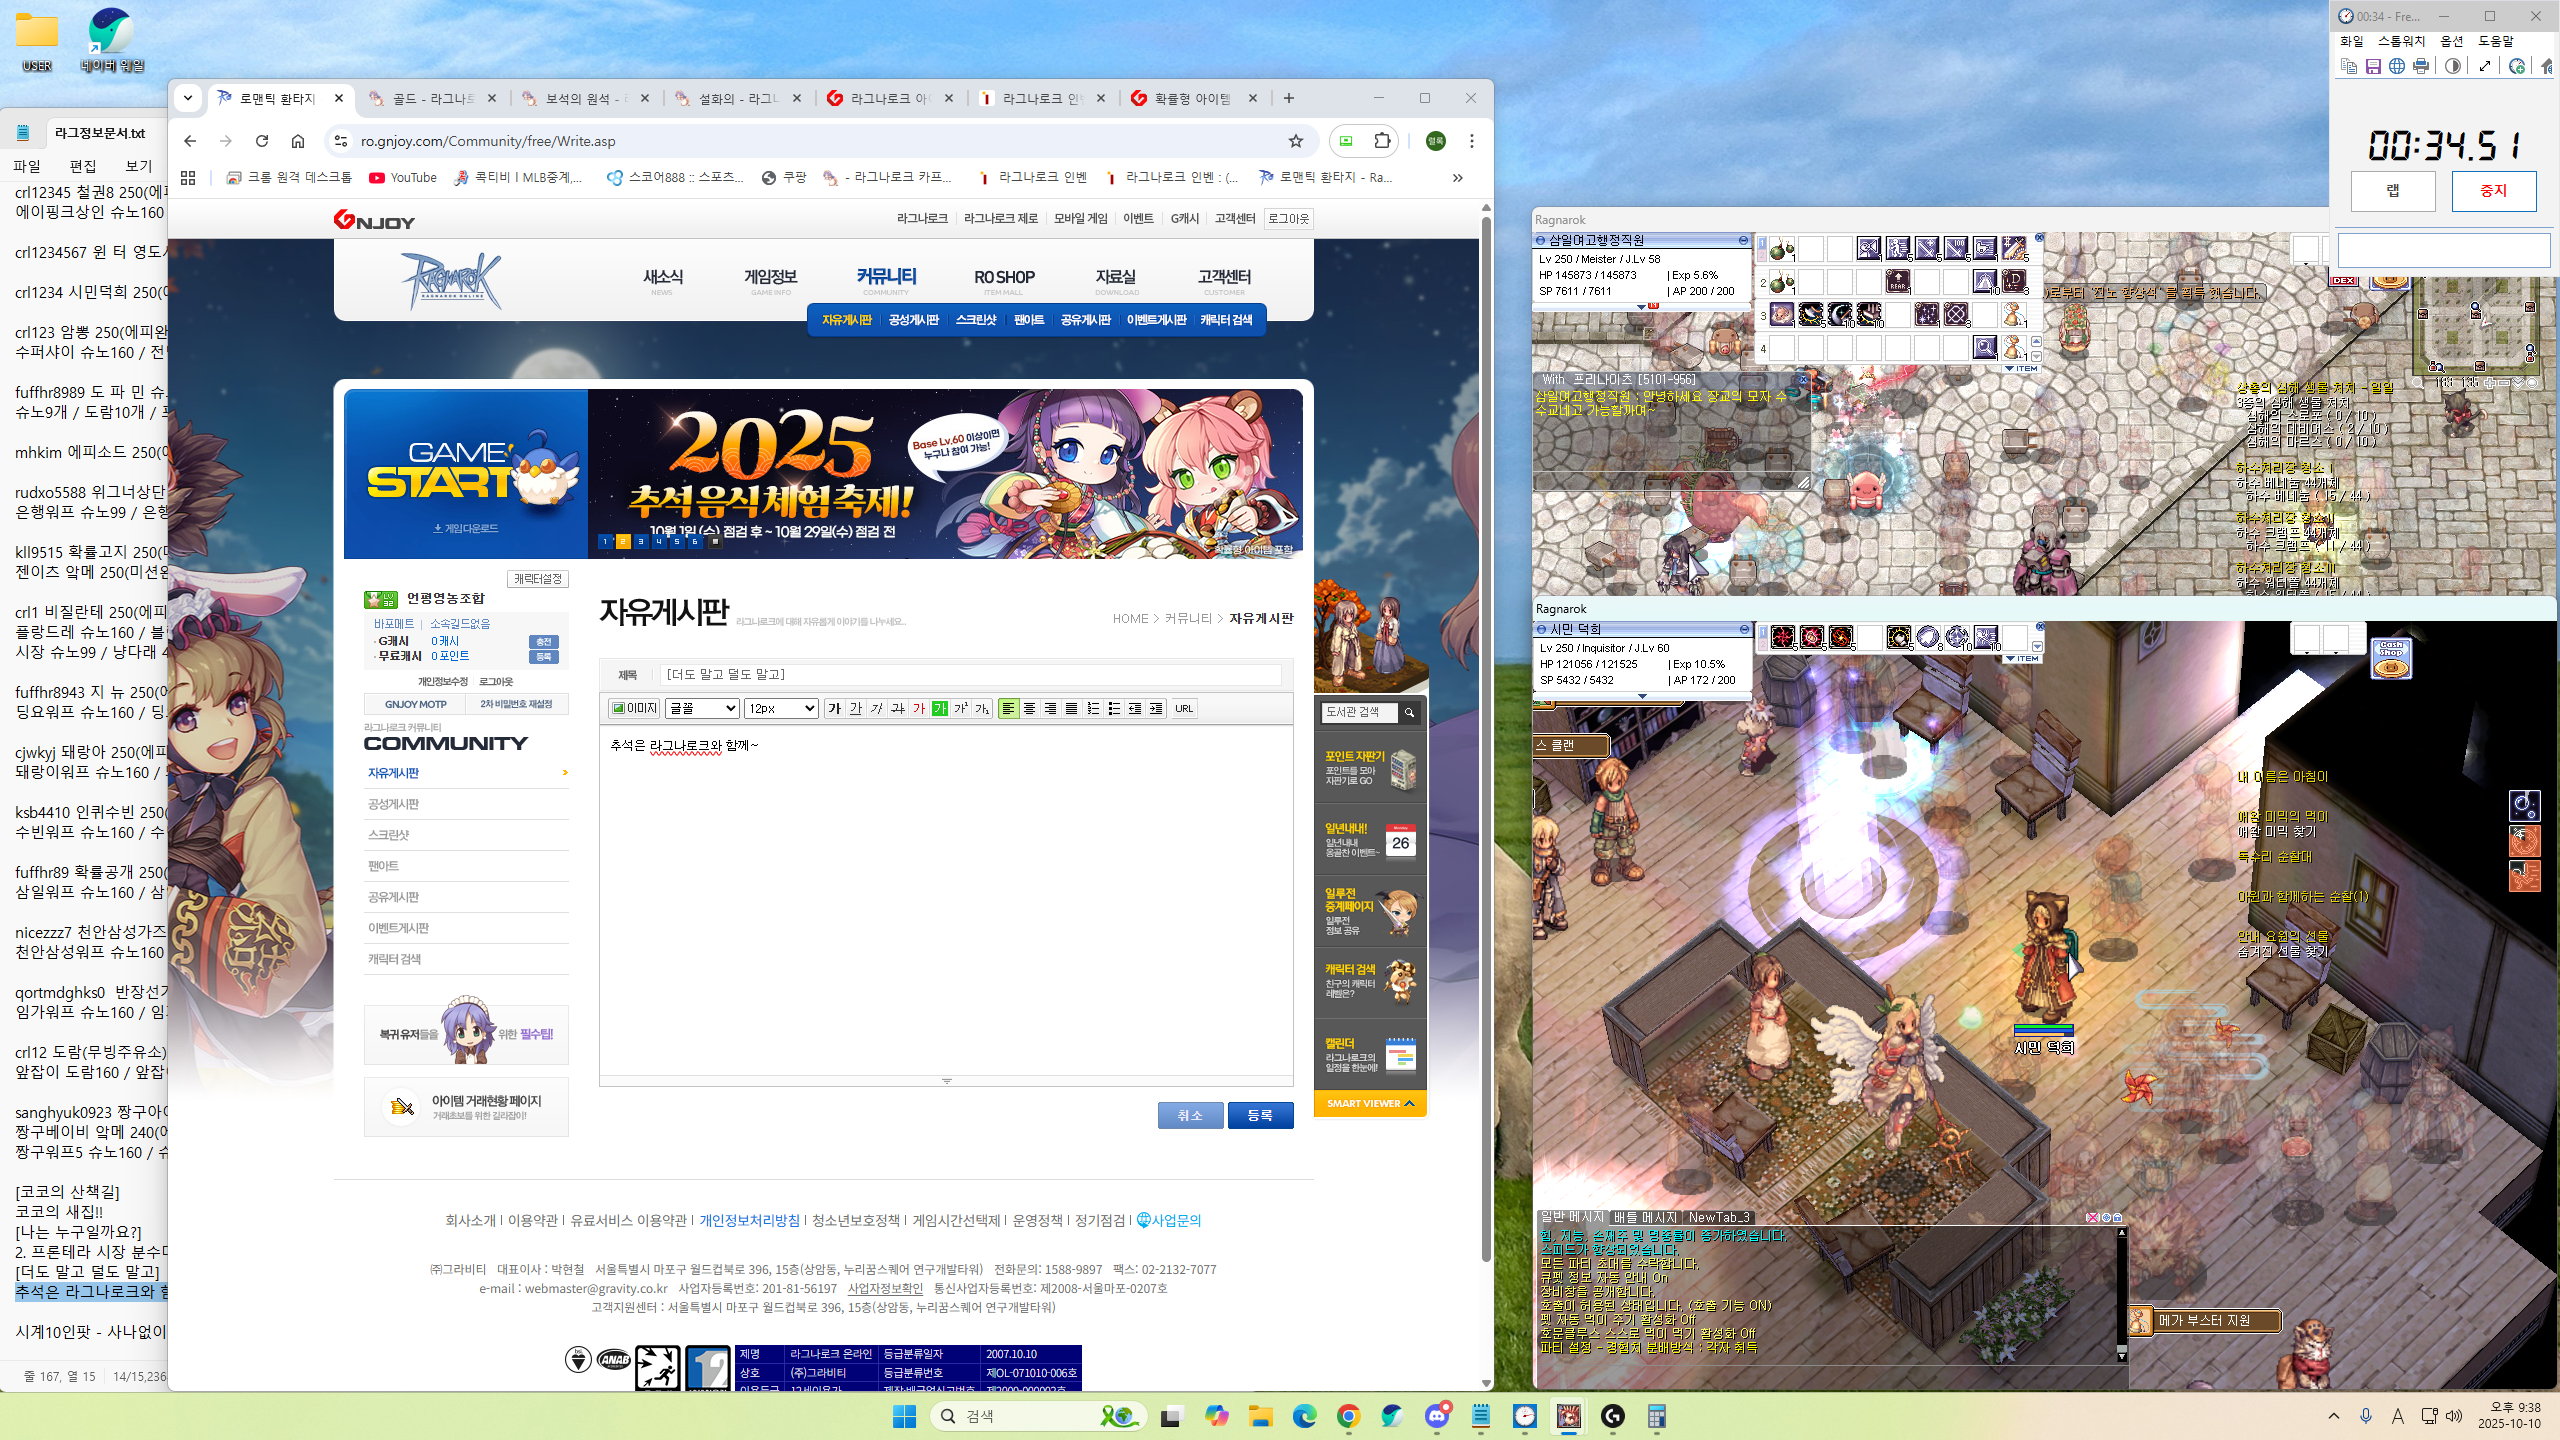Click the URL link insert button
This screenshot has width=2560, height=1440.
(x=1184, y=708)
